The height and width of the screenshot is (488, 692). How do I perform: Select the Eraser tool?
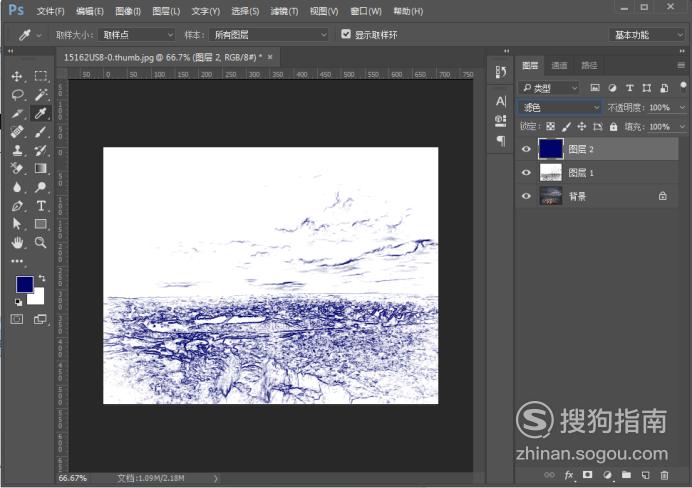[17, 169]
